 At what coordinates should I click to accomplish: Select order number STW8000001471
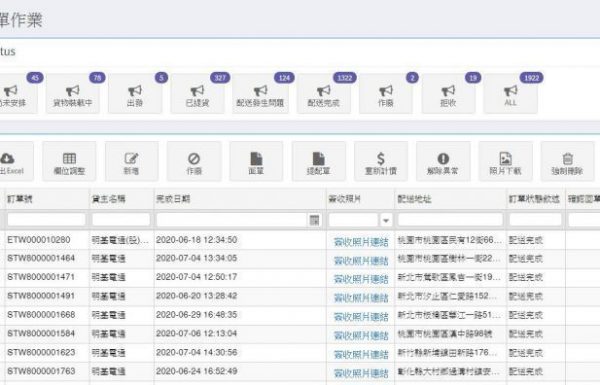tap(41, 277)
